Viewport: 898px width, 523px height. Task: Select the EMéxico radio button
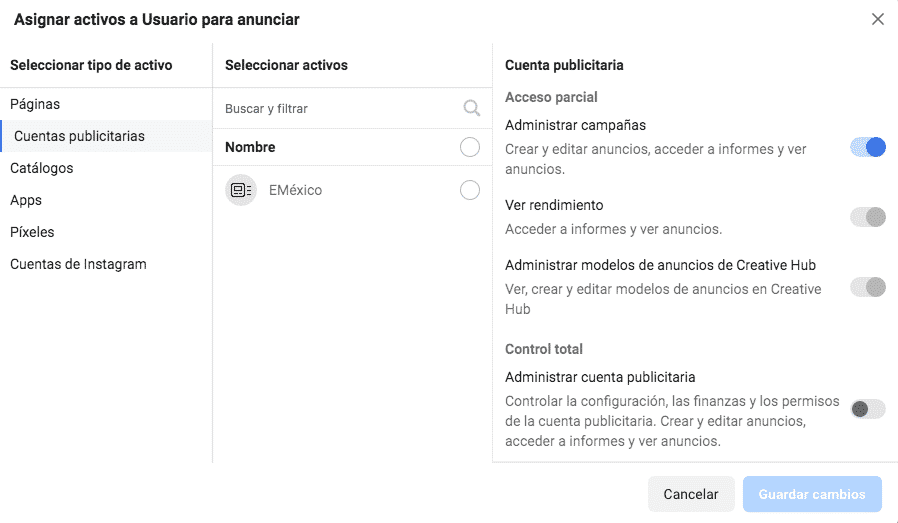click(x=470, y=190)
